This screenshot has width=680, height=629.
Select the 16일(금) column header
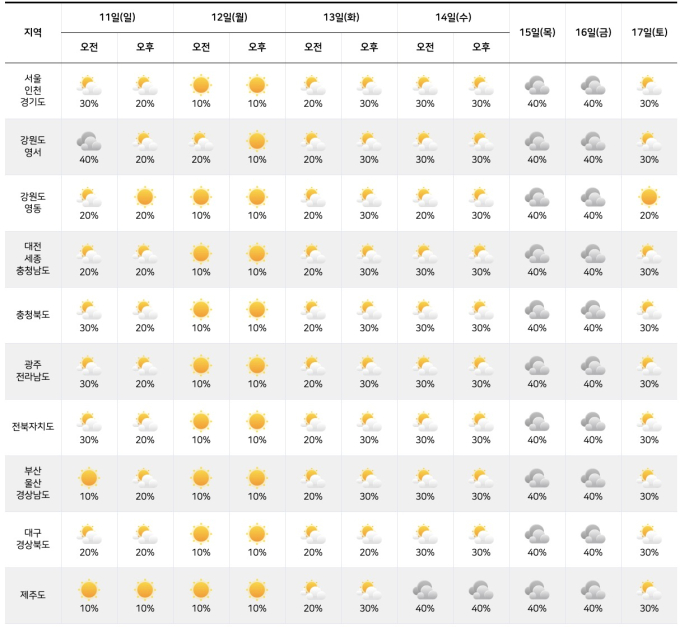pyautogui.click(x=593, y=33)
